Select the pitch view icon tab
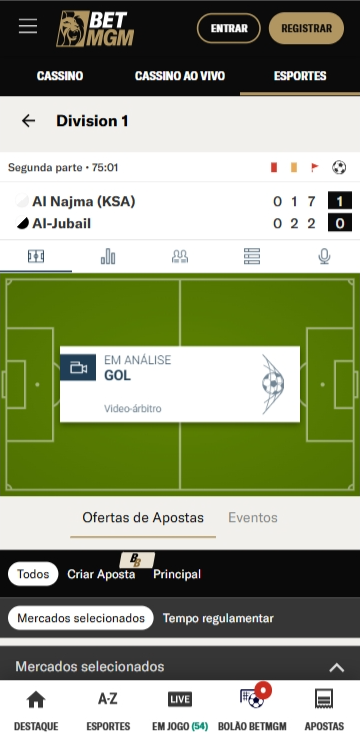 coord(36,256)
